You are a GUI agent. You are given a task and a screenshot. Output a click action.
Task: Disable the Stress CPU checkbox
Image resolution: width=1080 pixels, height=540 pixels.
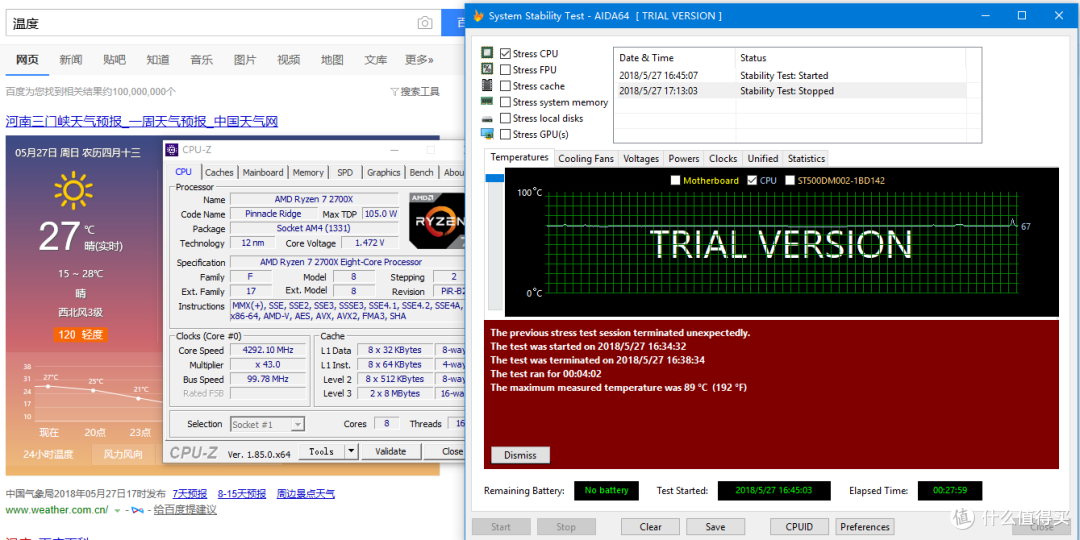(506, 53)
